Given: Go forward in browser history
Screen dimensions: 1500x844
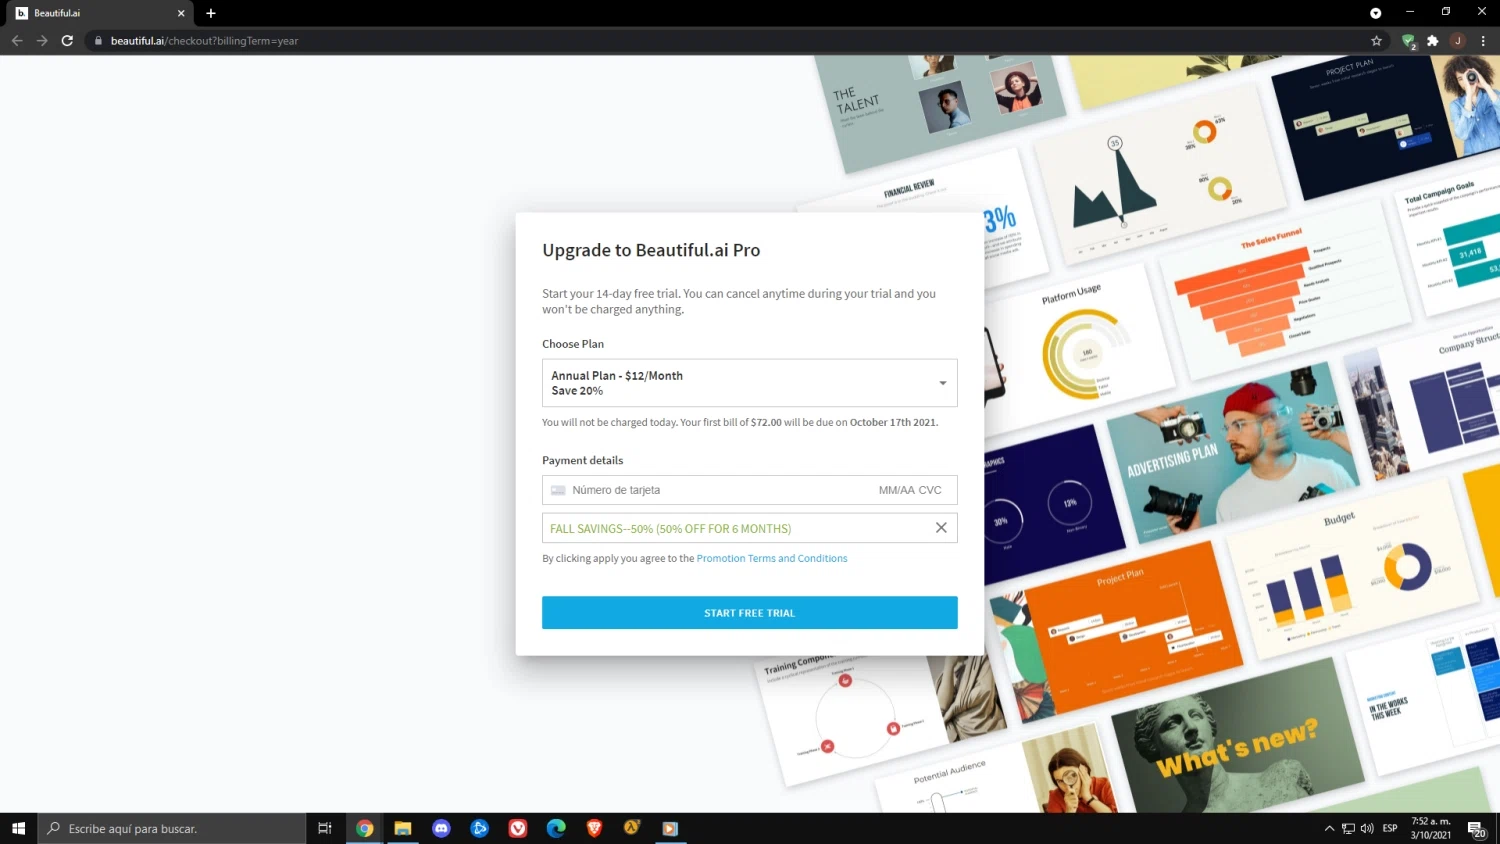Looking at the screenshot, I should point(42,41).
